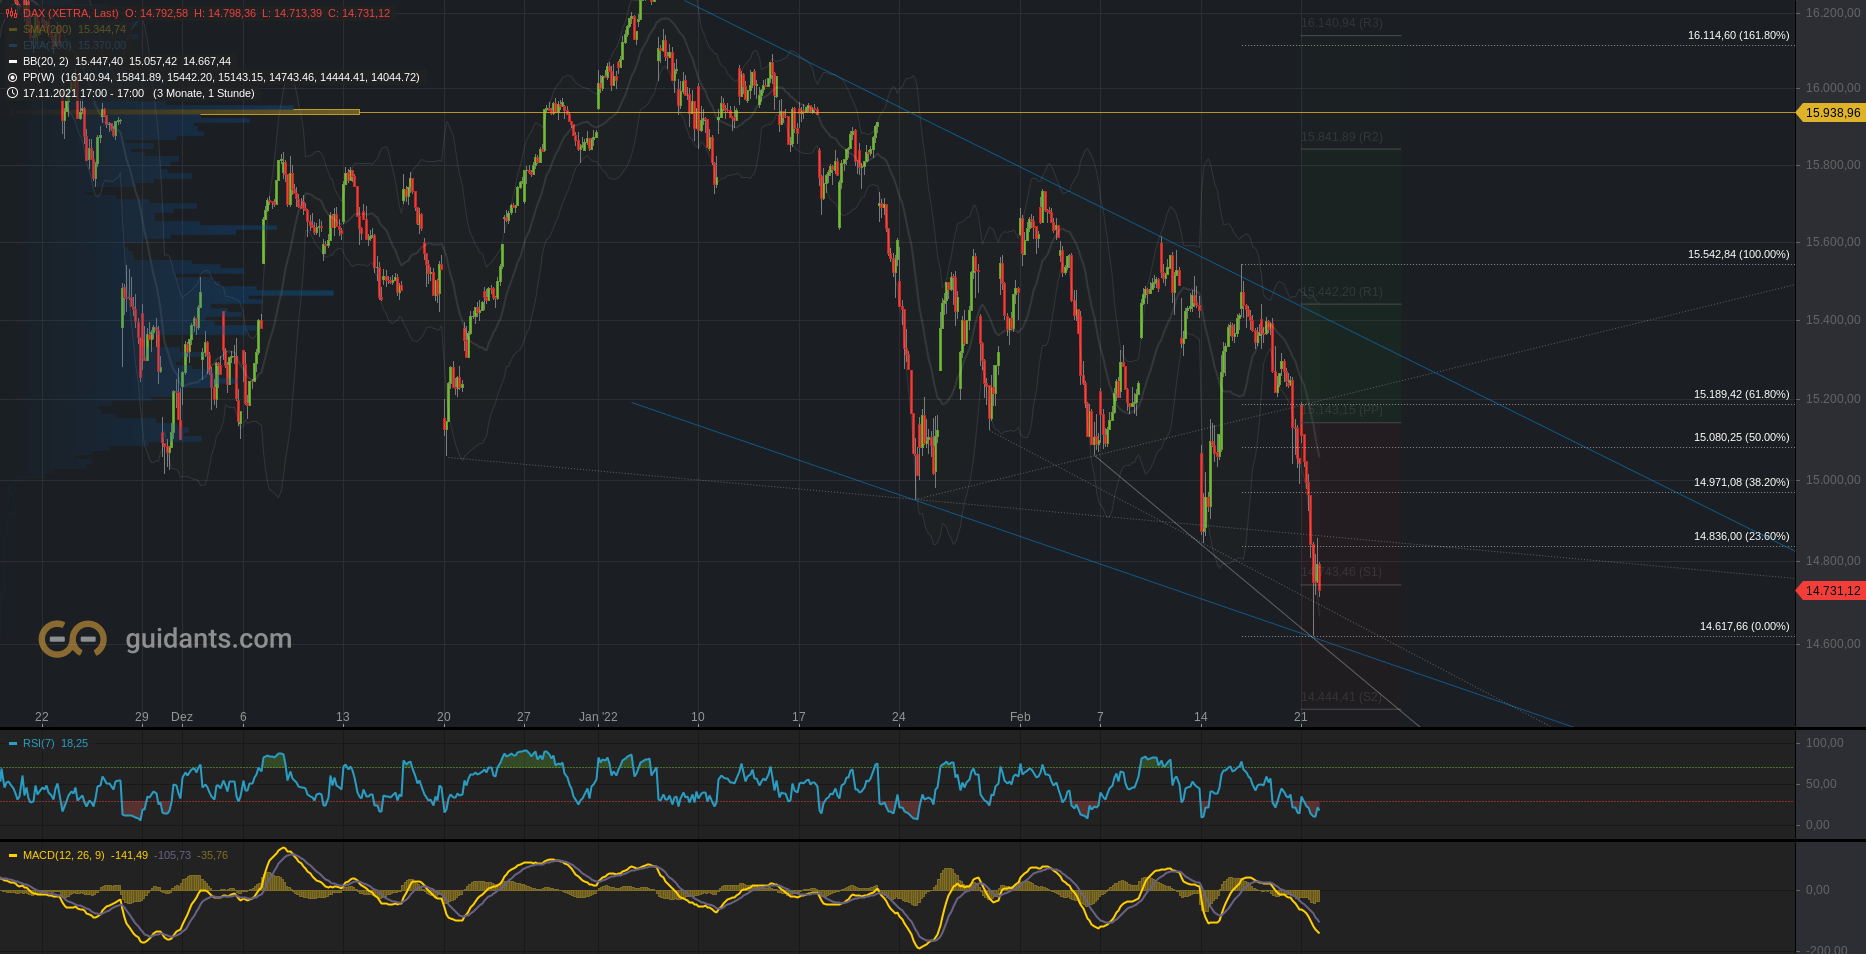Click the clock icon beside the date range
The image size is (1866, 954).
pos(12,93)
